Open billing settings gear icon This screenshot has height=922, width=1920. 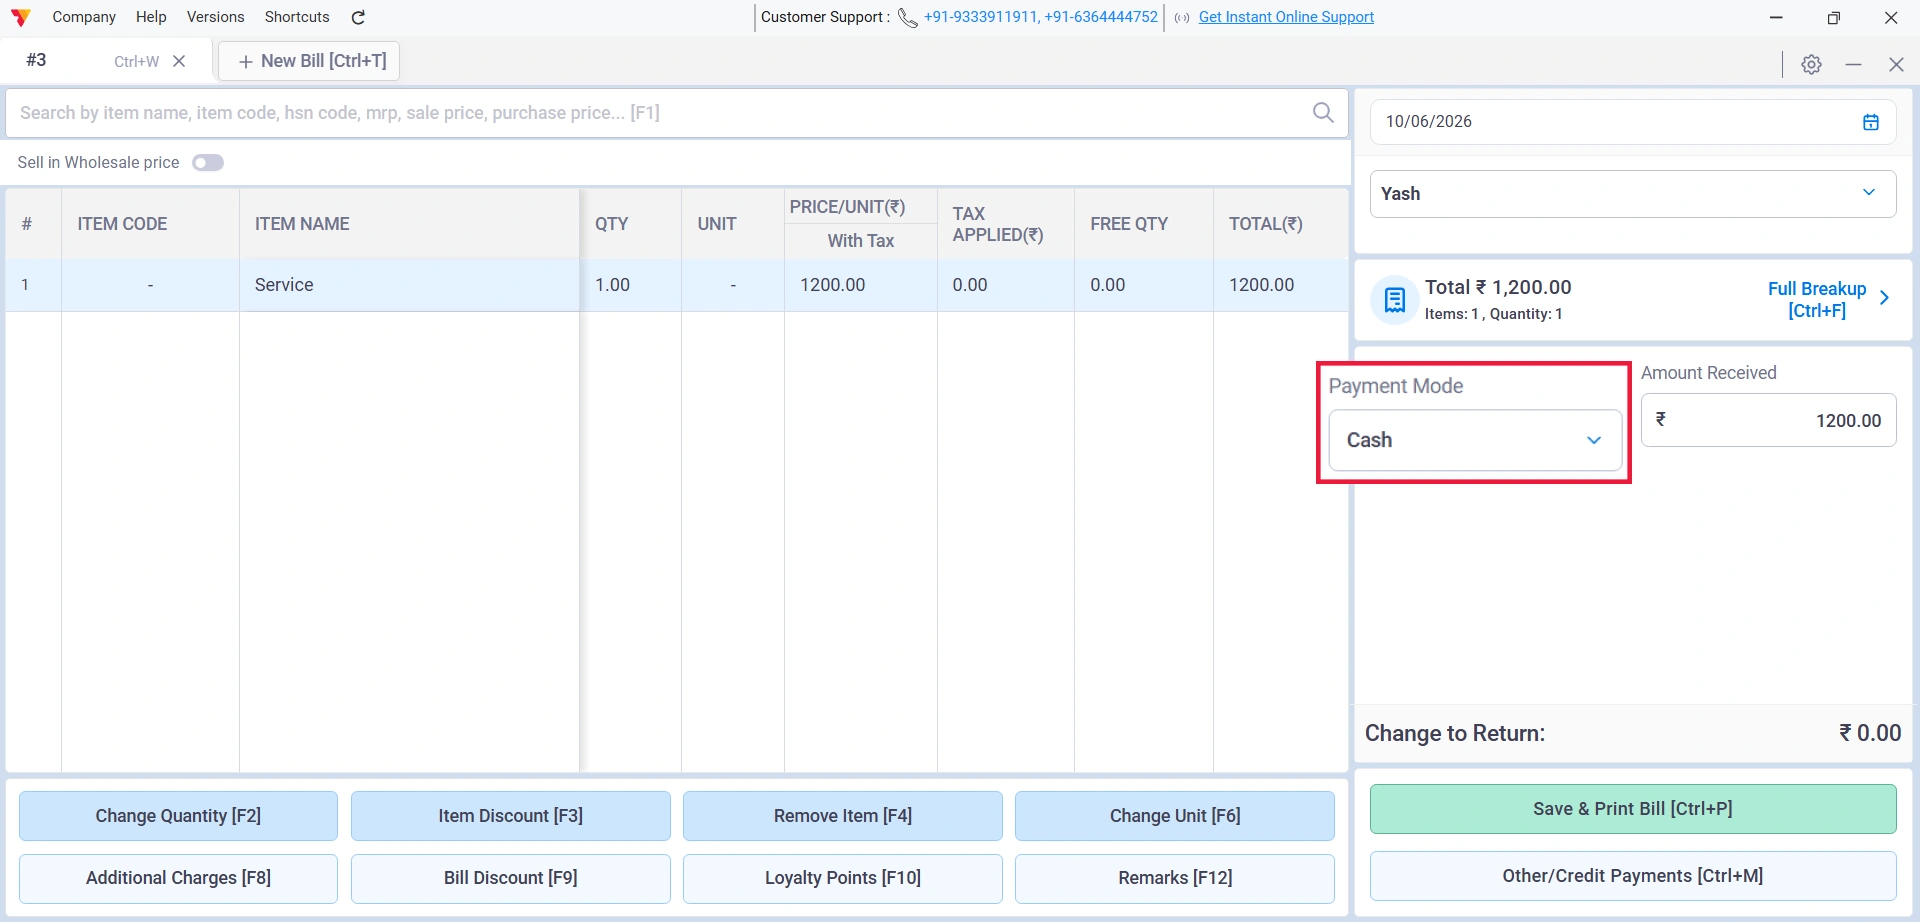[1811, 64]
